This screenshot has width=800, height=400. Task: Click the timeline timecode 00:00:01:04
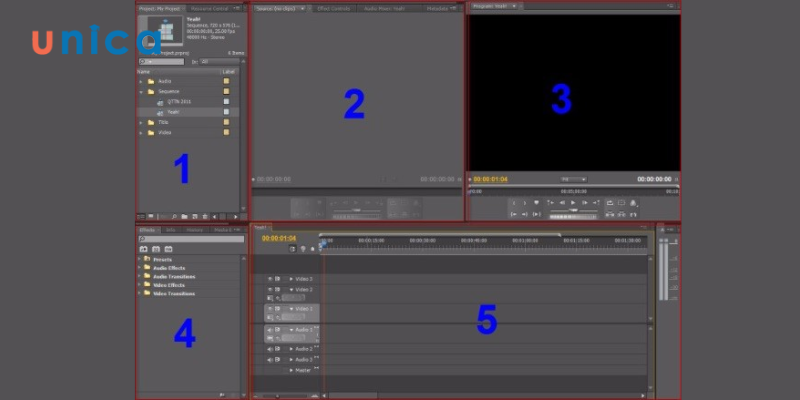point(279,238)
